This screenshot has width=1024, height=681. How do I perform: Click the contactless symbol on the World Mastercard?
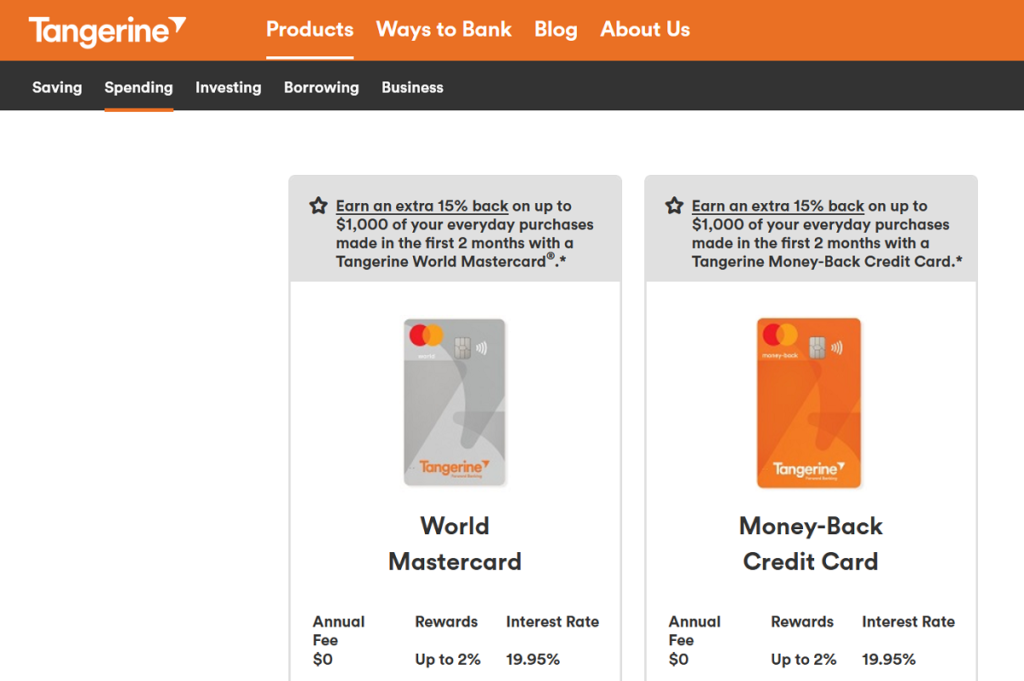coord(484,347)
